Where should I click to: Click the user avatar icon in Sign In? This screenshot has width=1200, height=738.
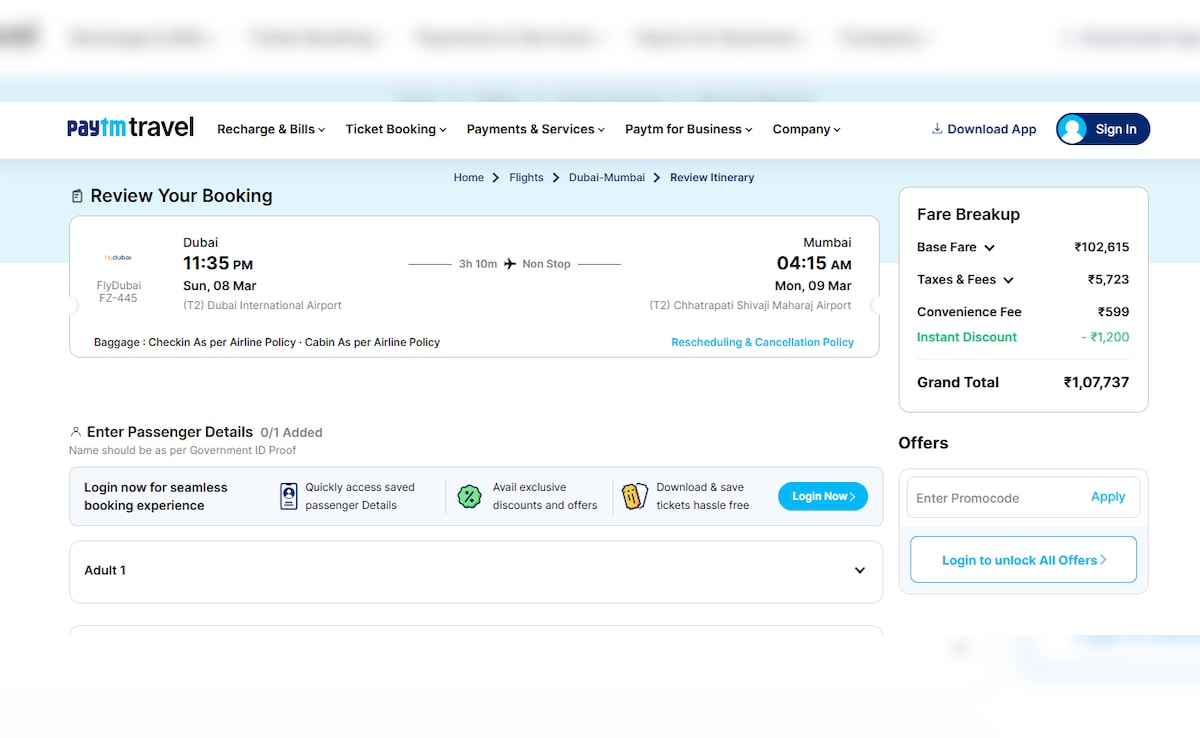click(x=1073, y=129)
